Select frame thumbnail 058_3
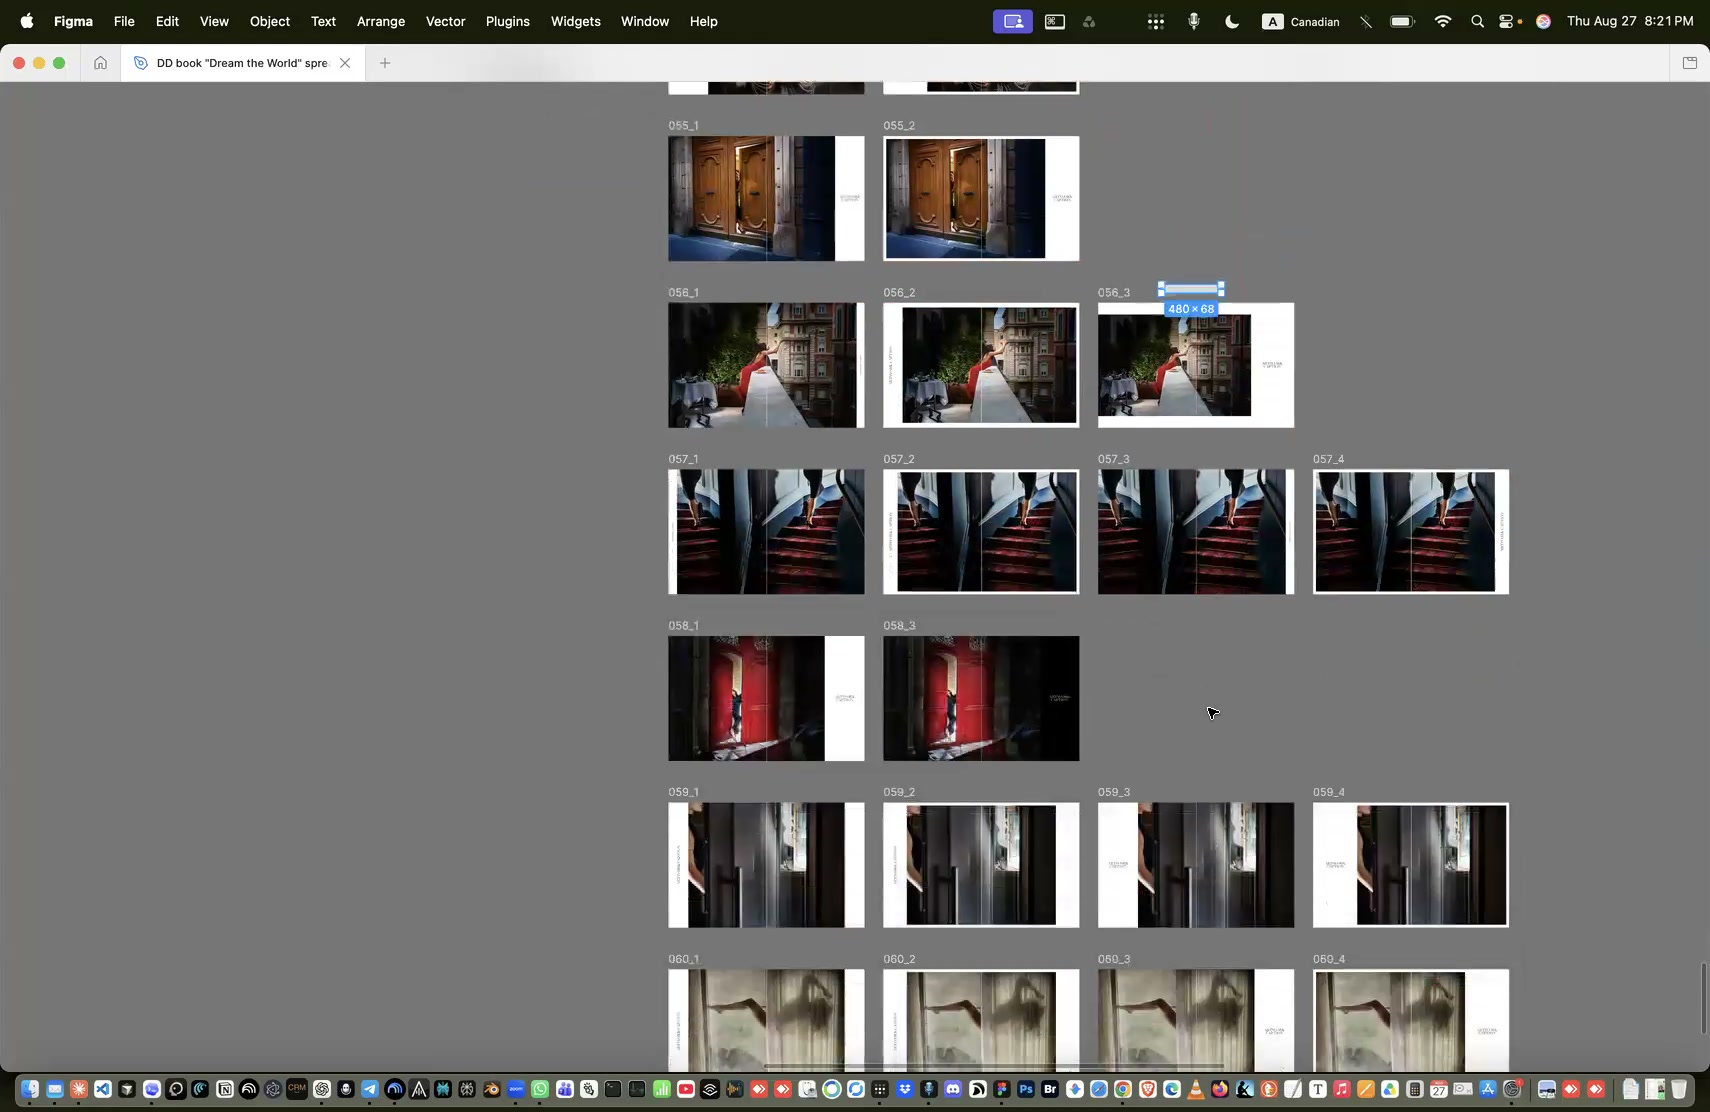 pyautogui.click(x=981, y=698)
